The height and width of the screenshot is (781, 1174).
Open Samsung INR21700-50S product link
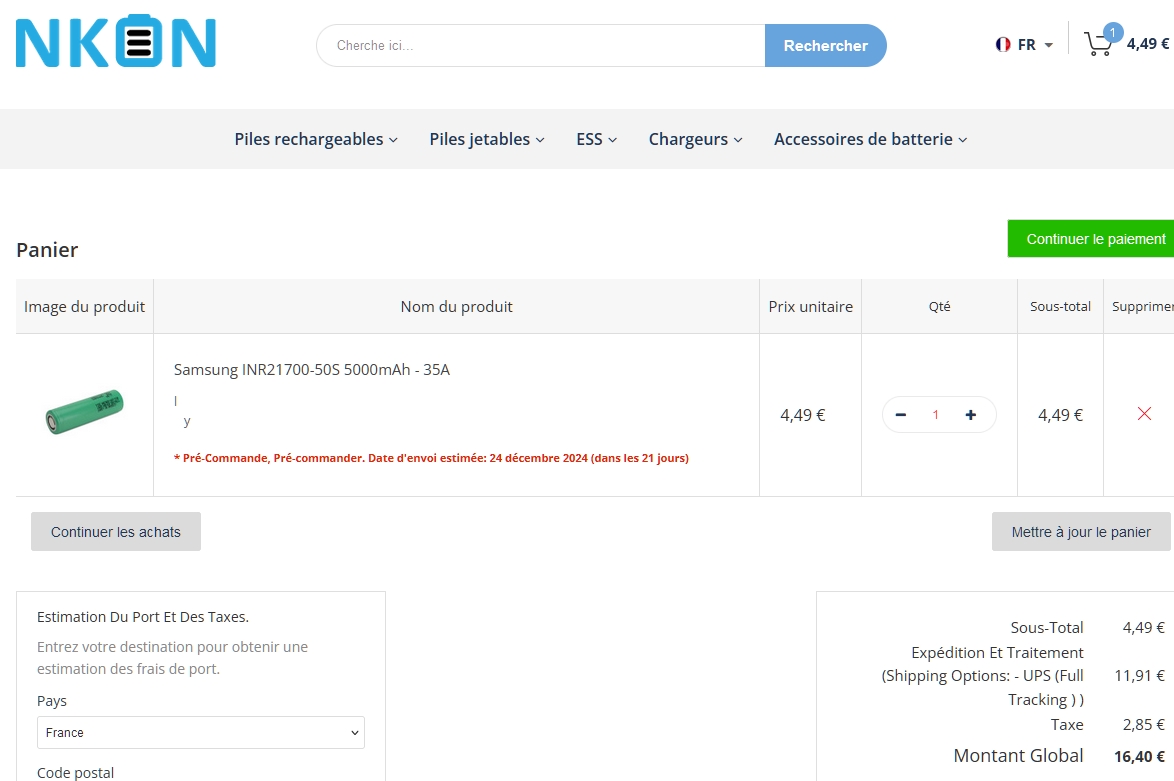point(312,370)
